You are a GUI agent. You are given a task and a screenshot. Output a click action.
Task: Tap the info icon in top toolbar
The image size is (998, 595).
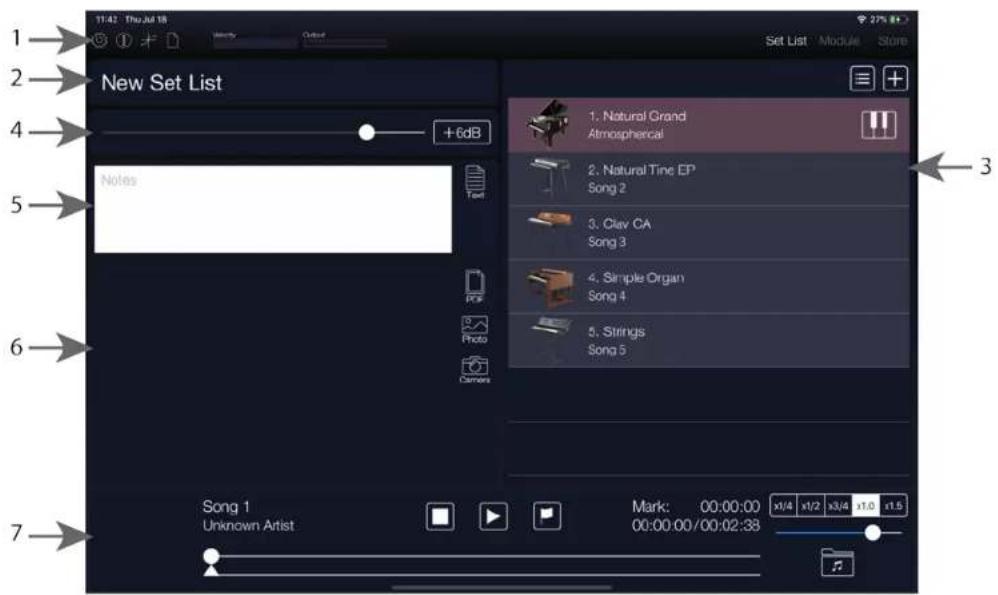[123, 41]
